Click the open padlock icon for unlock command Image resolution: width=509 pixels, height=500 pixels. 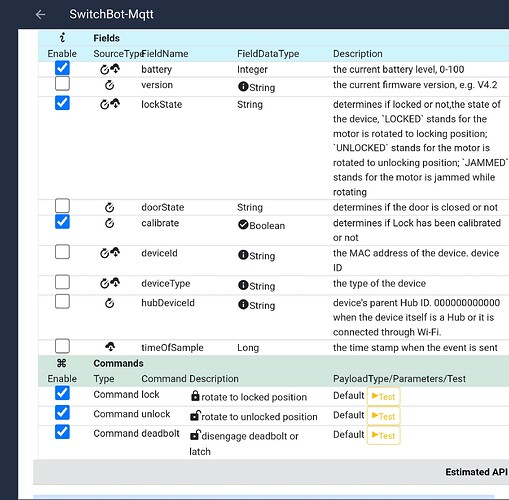tap(195, 415)
